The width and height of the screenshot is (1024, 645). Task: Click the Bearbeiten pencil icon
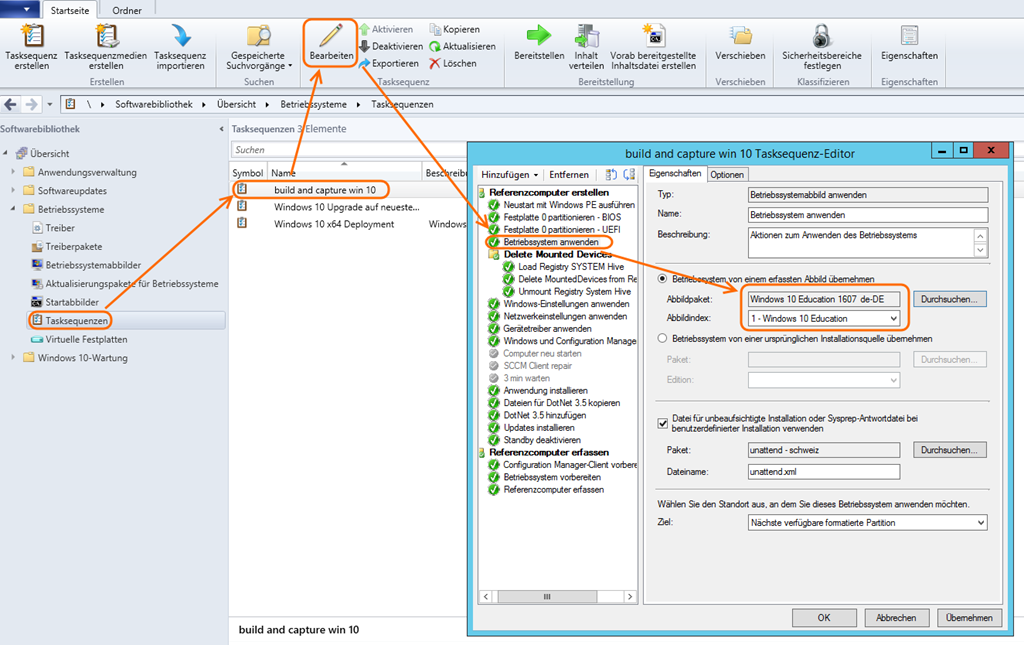click(330, 36)
